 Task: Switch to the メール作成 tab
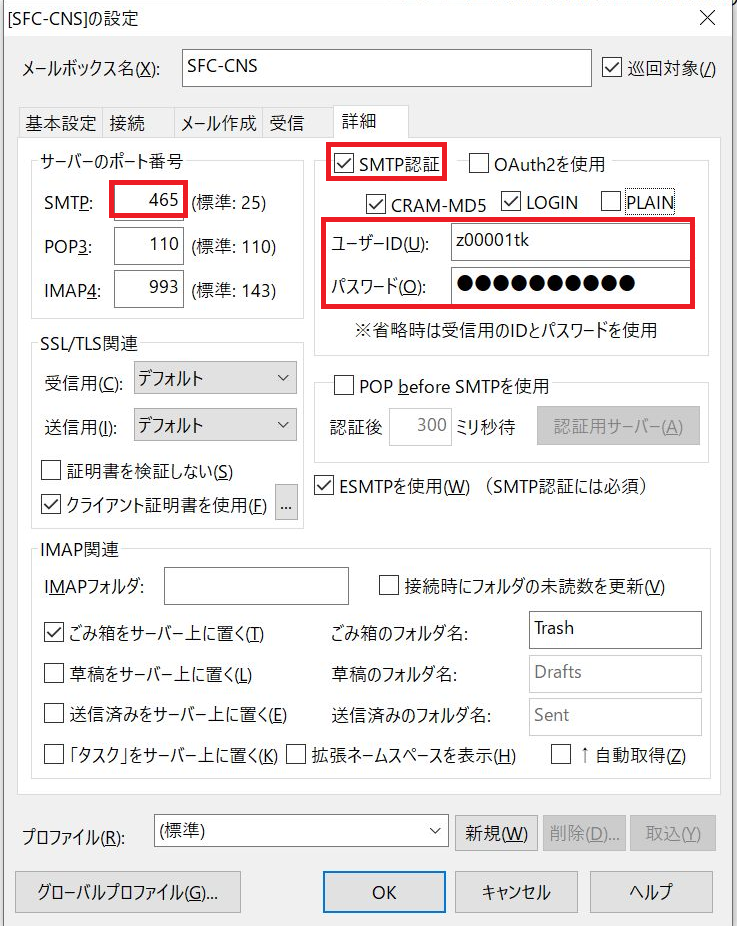coord(218,124)
